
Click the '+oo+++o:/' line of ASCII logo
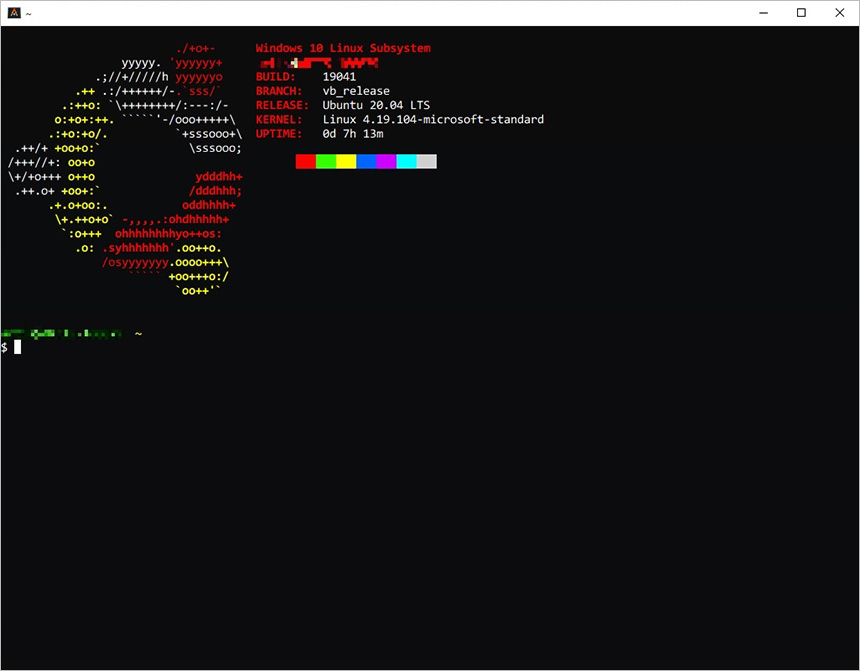point(199,277)
